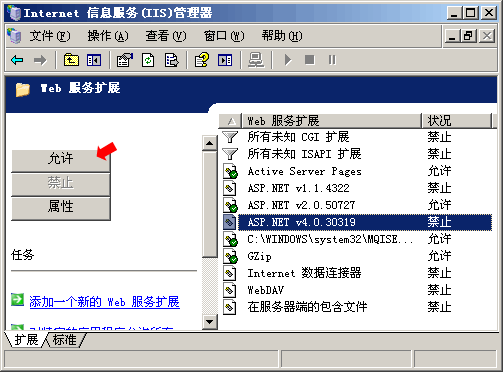Open the 文件(F) menu
The height and width of the screenshot is (372, 503).
coord(50,36)
